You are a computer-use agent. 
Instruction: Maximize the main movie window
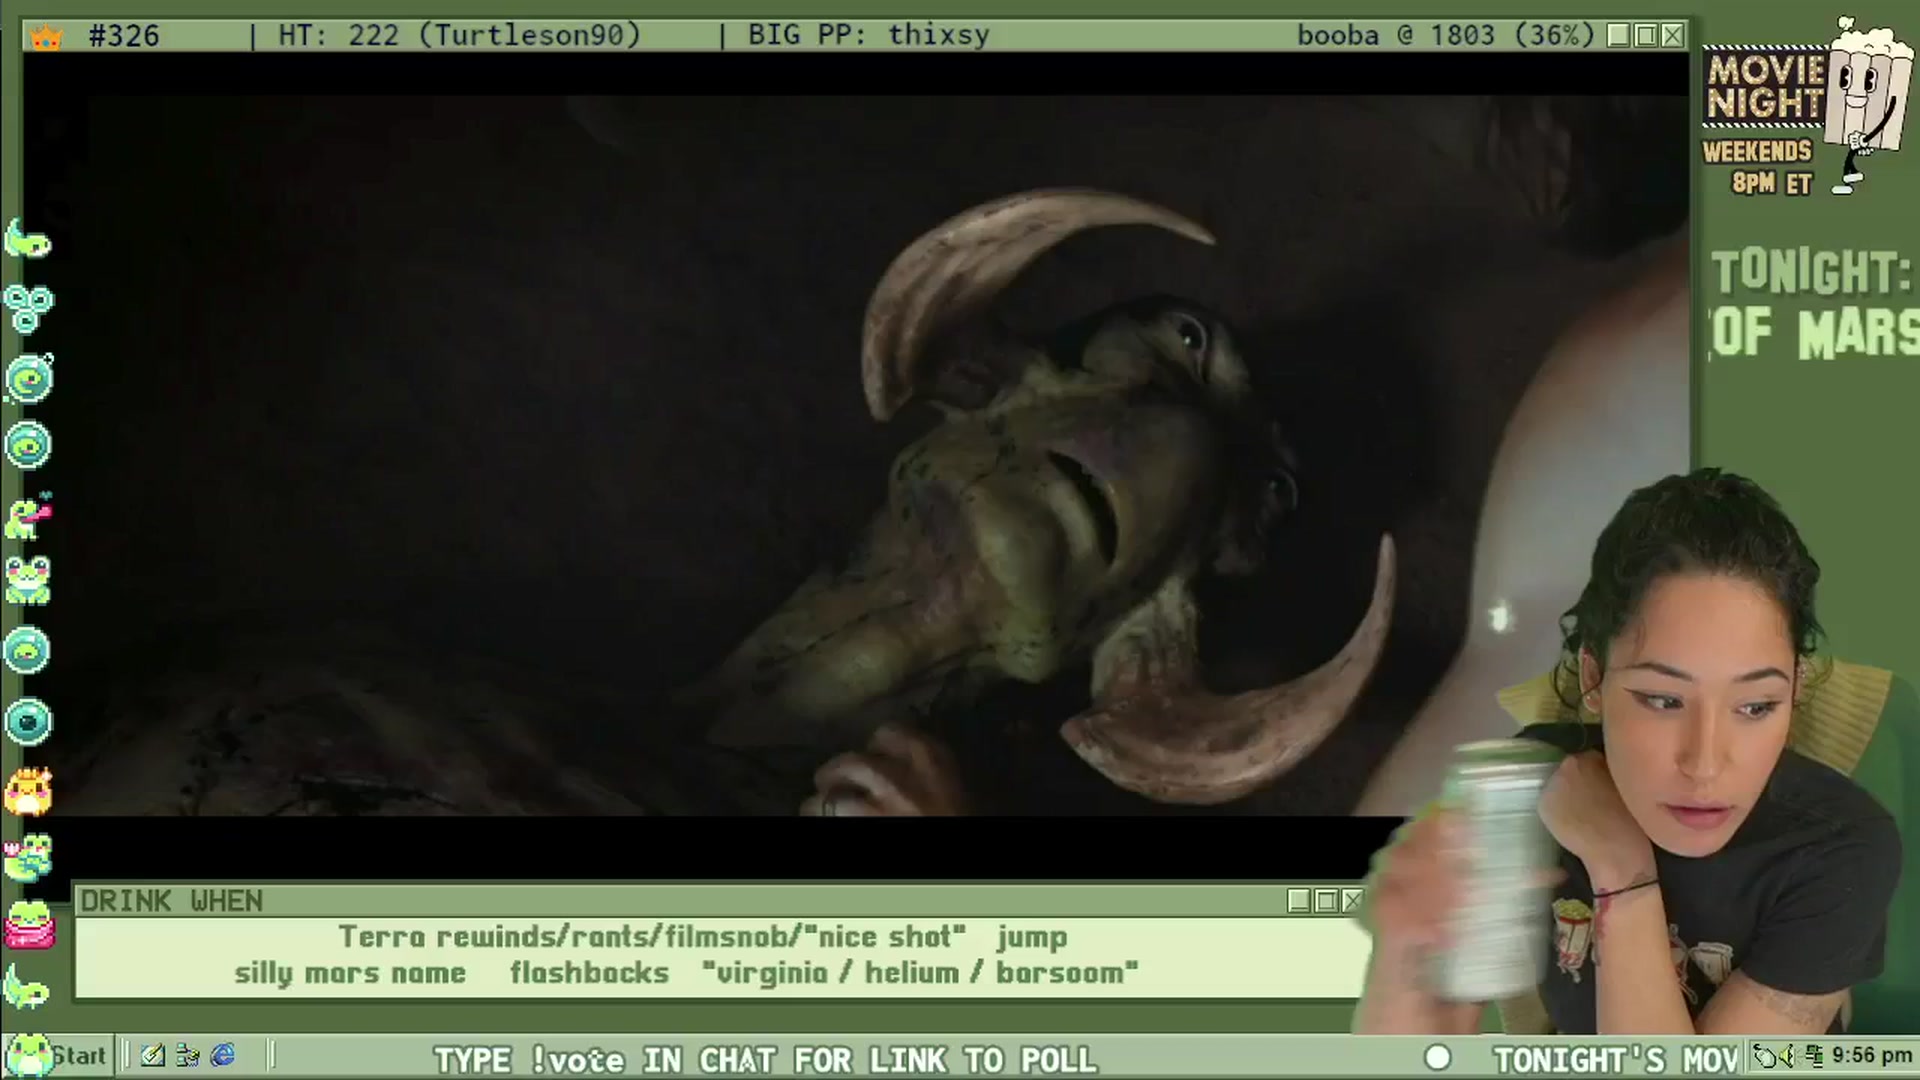1646,36
